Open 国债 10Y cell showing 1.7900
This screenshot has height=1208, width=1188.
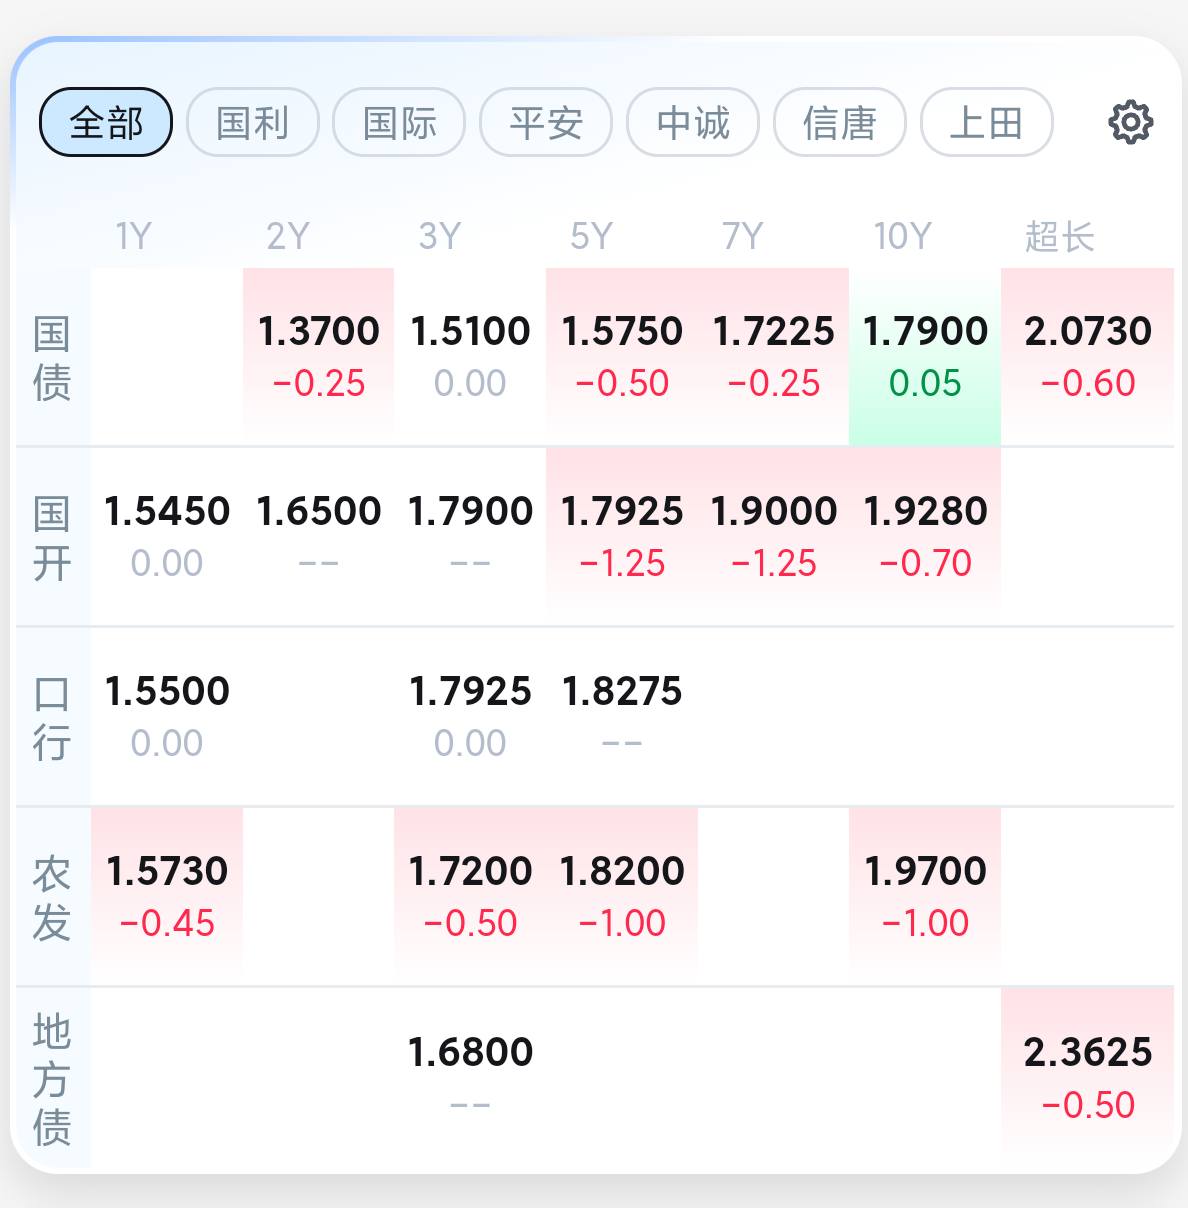[925, 357]
